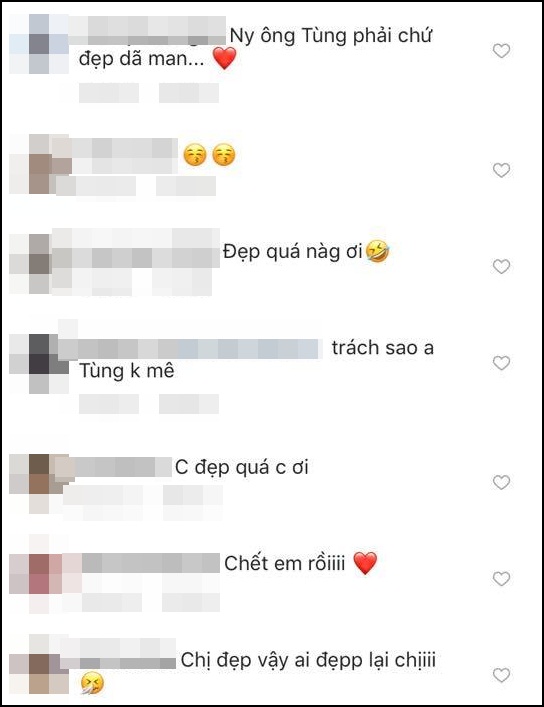
Task: Like the "Đẹp quá nàg ơi" comment
Action: (x=501, y=266)
